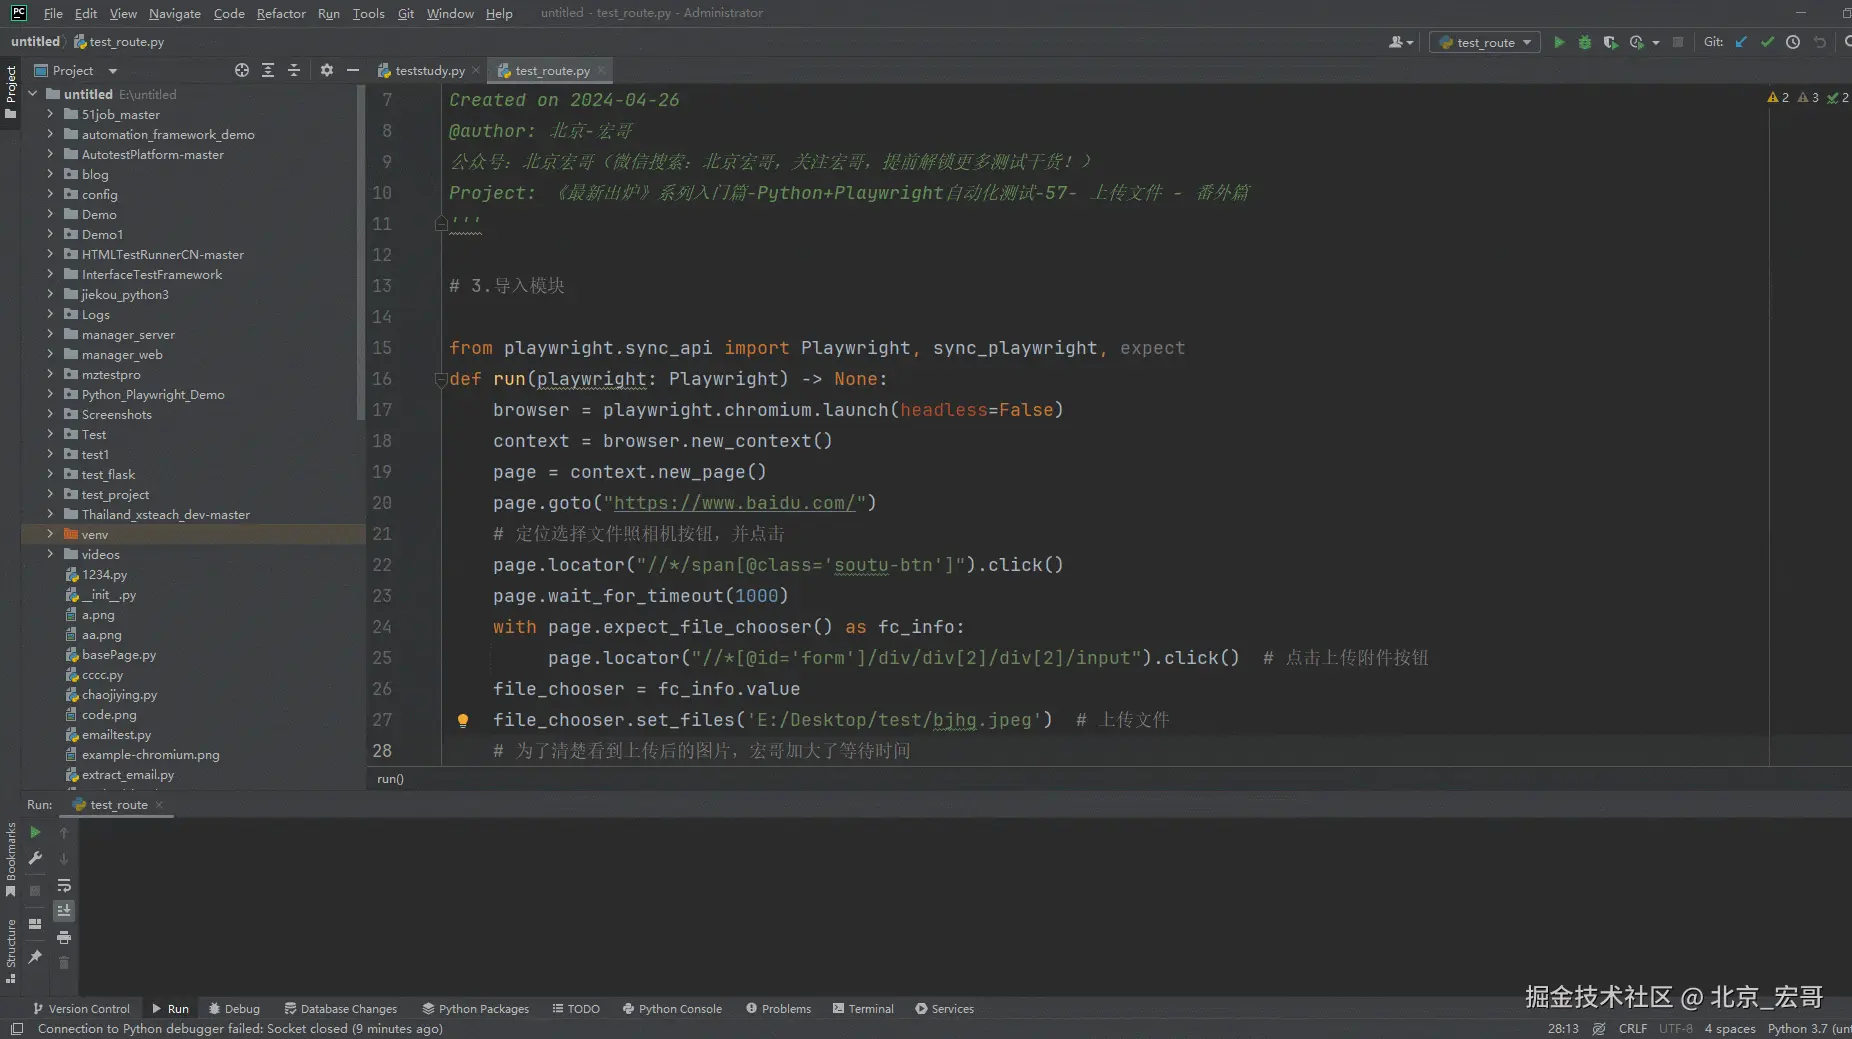The height and width of the screenshot is (1039, 1852).
Task: Open the Refactor menu
Action: click(x=281, y=13)
